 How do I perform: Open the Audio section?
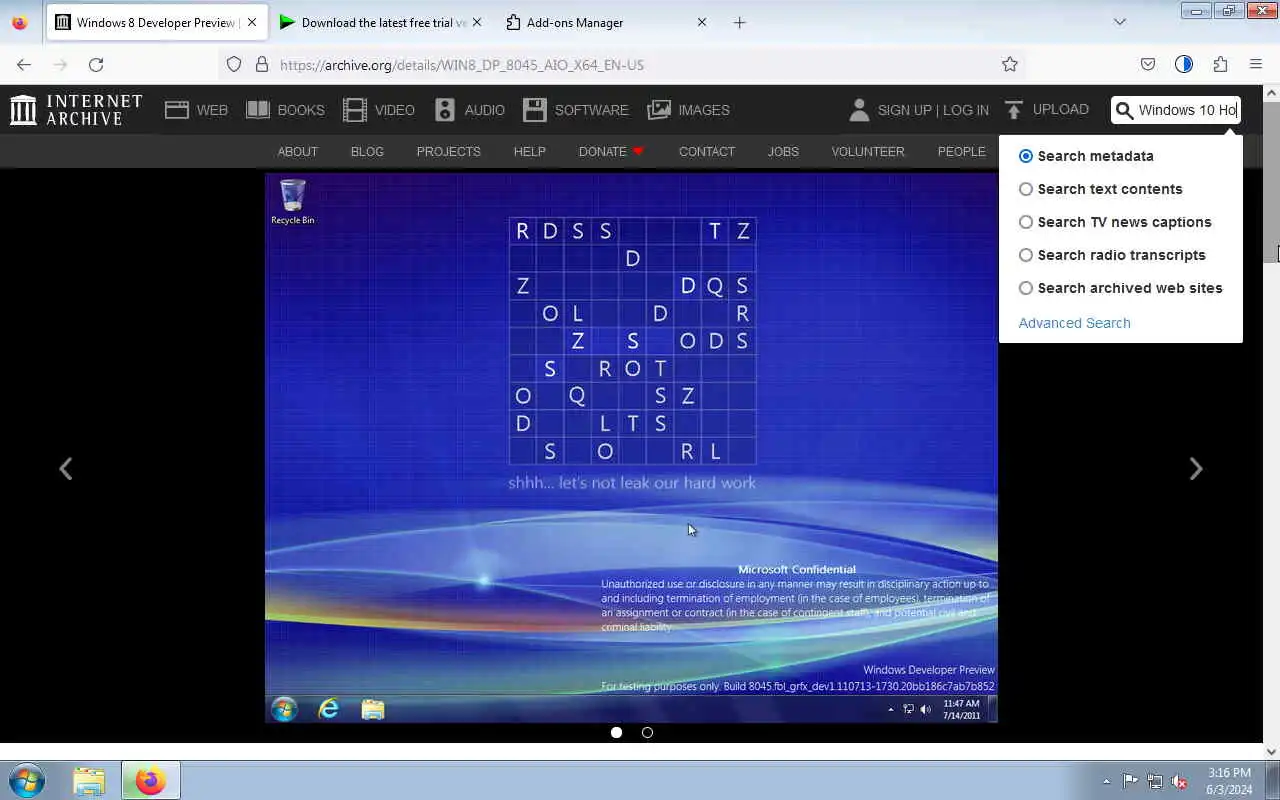469,110
